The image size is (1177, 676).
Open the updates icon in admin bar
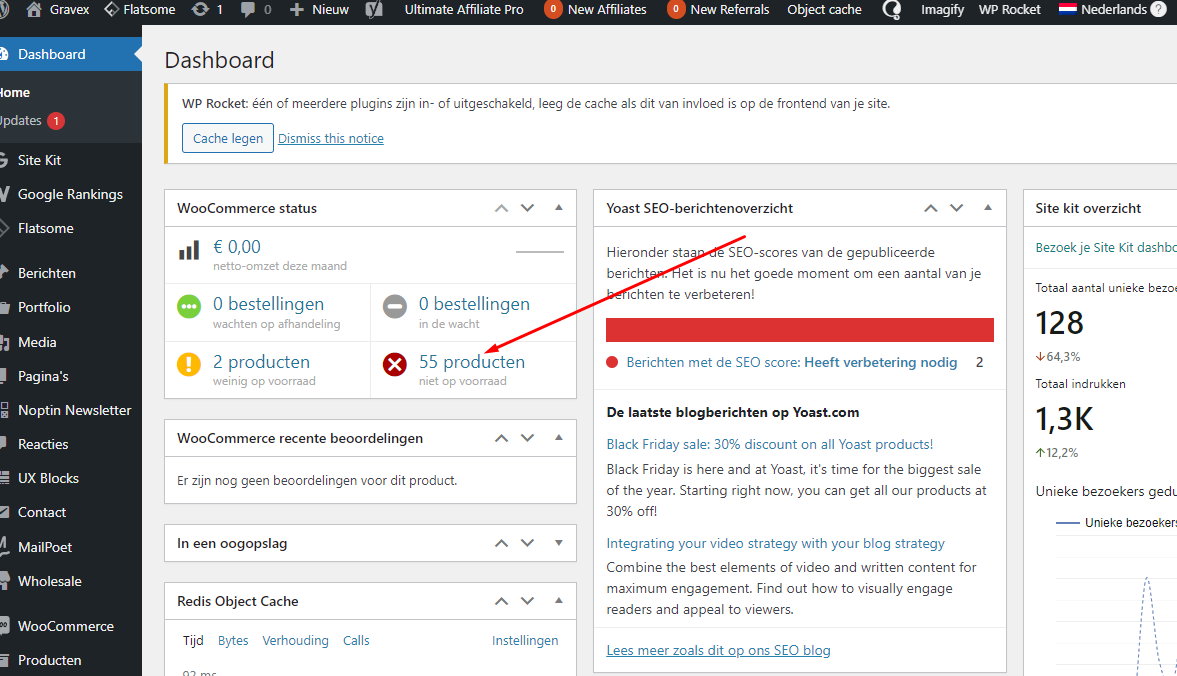point(200,10)
